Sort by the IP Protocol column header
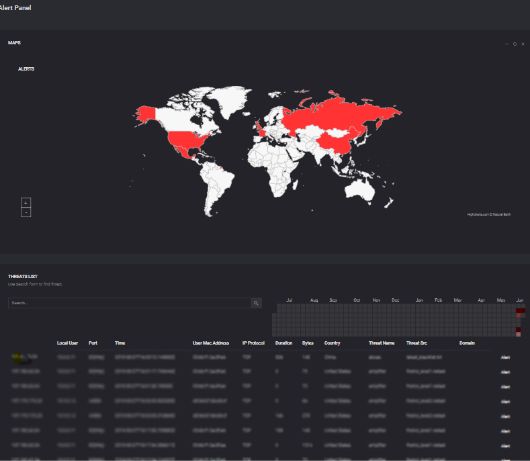The image size is (530, 461). click(x=253, y=343)
